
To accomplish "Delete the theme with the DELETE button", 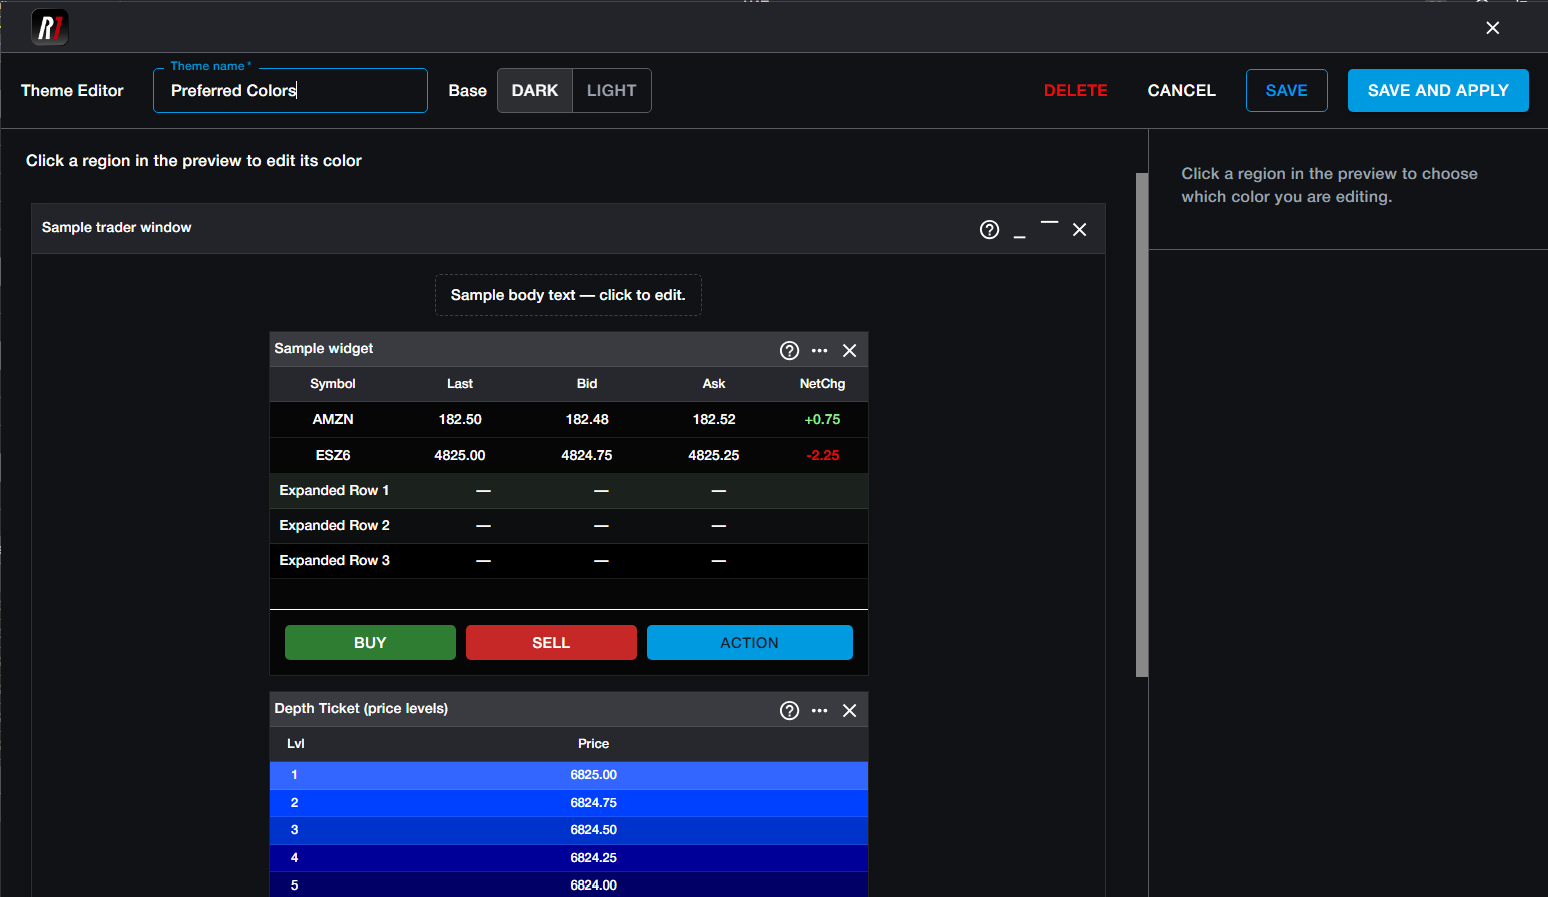I will pyautogui.click(x=1076, y=91).
